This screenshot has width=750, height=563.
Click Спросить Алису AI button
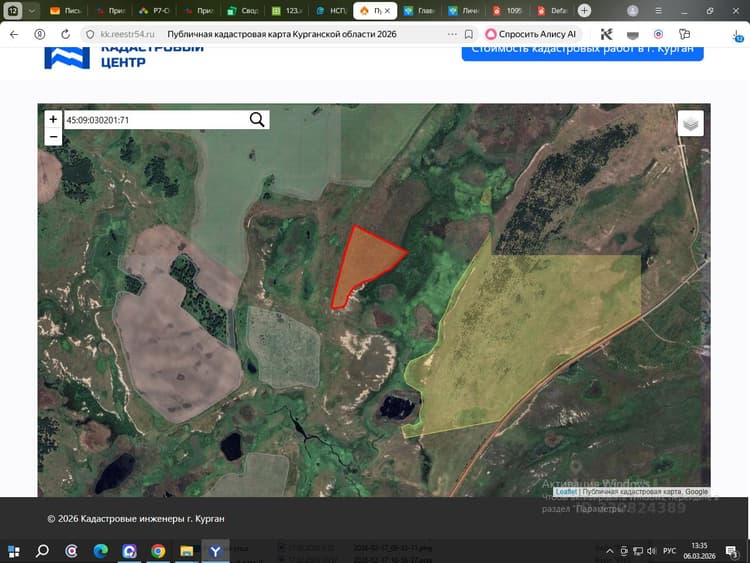[531, 34]
